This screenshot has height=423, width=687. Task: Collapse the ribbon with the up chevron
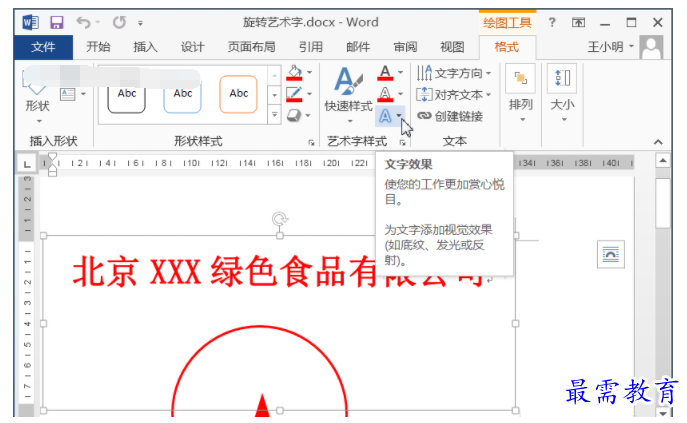click(x=658, y=142)
